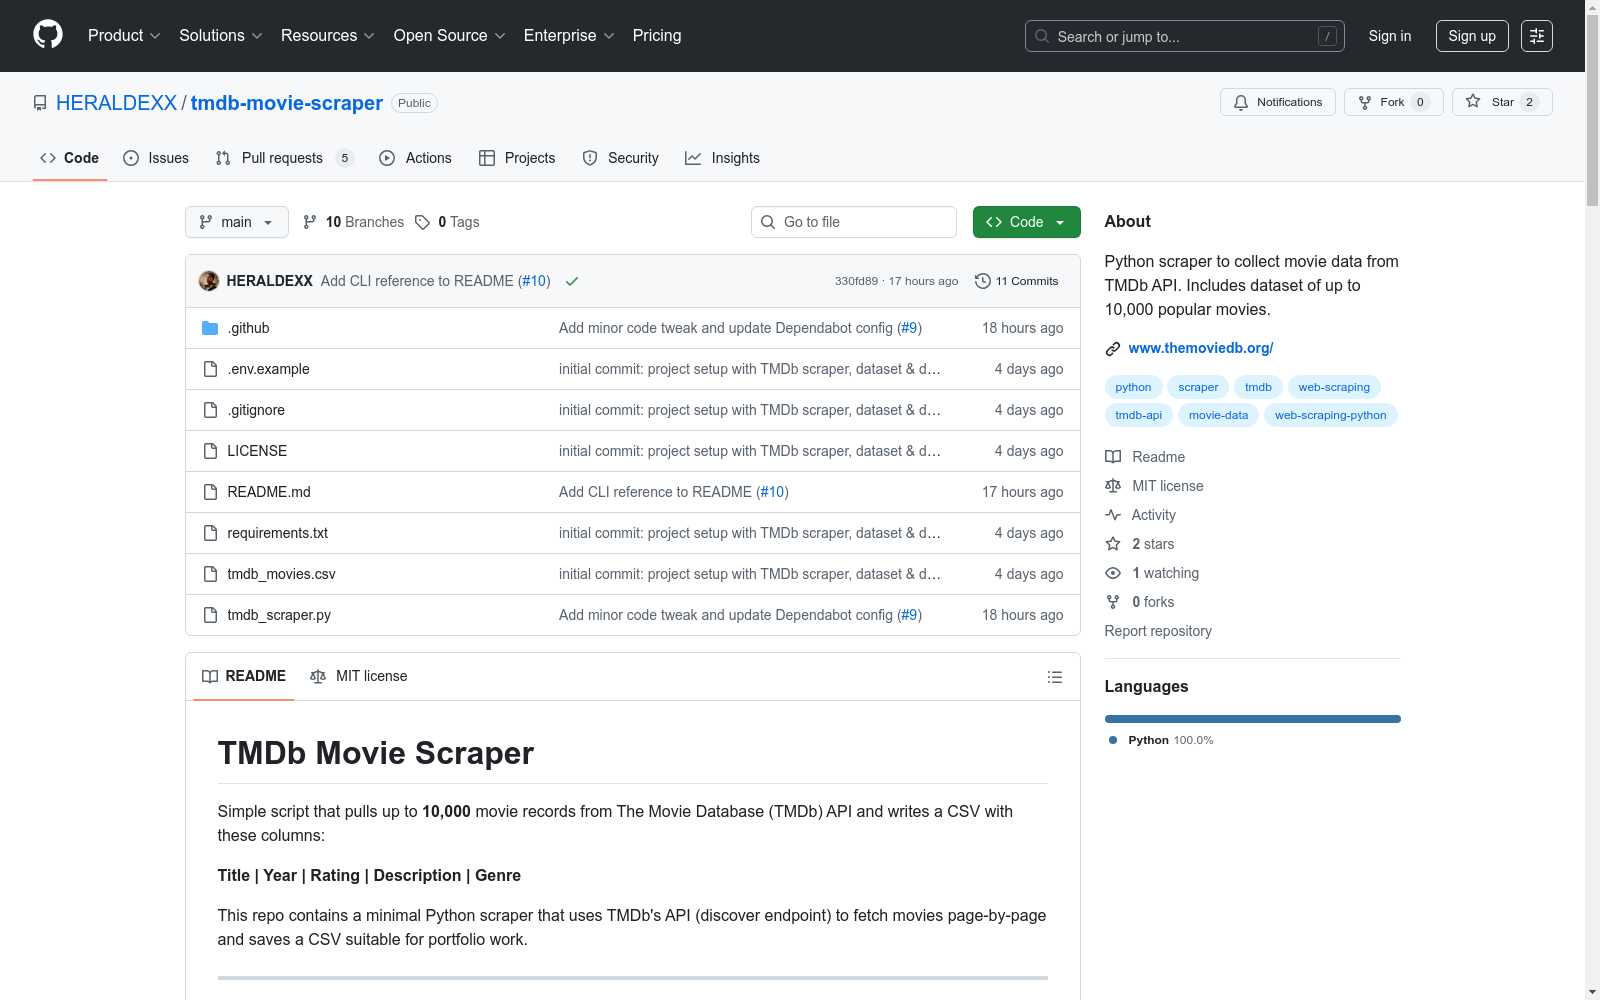Click the HERALDEXX owner link in breadcrumb

[116, 103]
